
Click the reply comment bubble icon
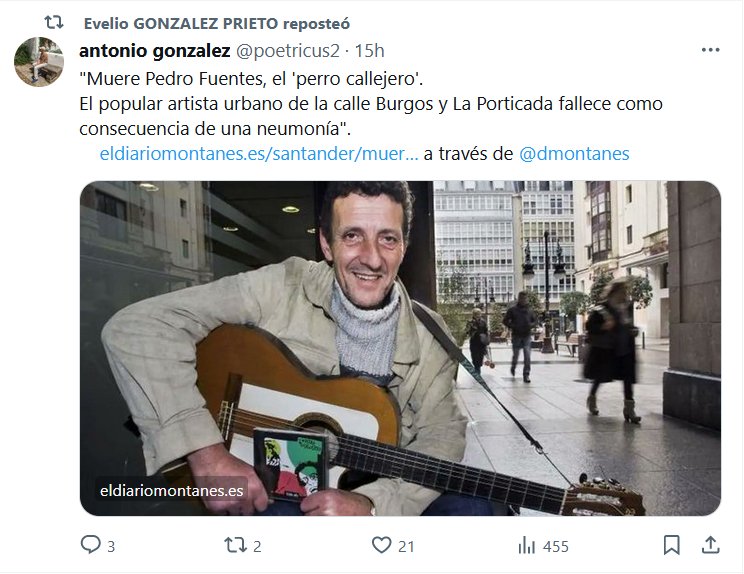click(x=91, y=545)
